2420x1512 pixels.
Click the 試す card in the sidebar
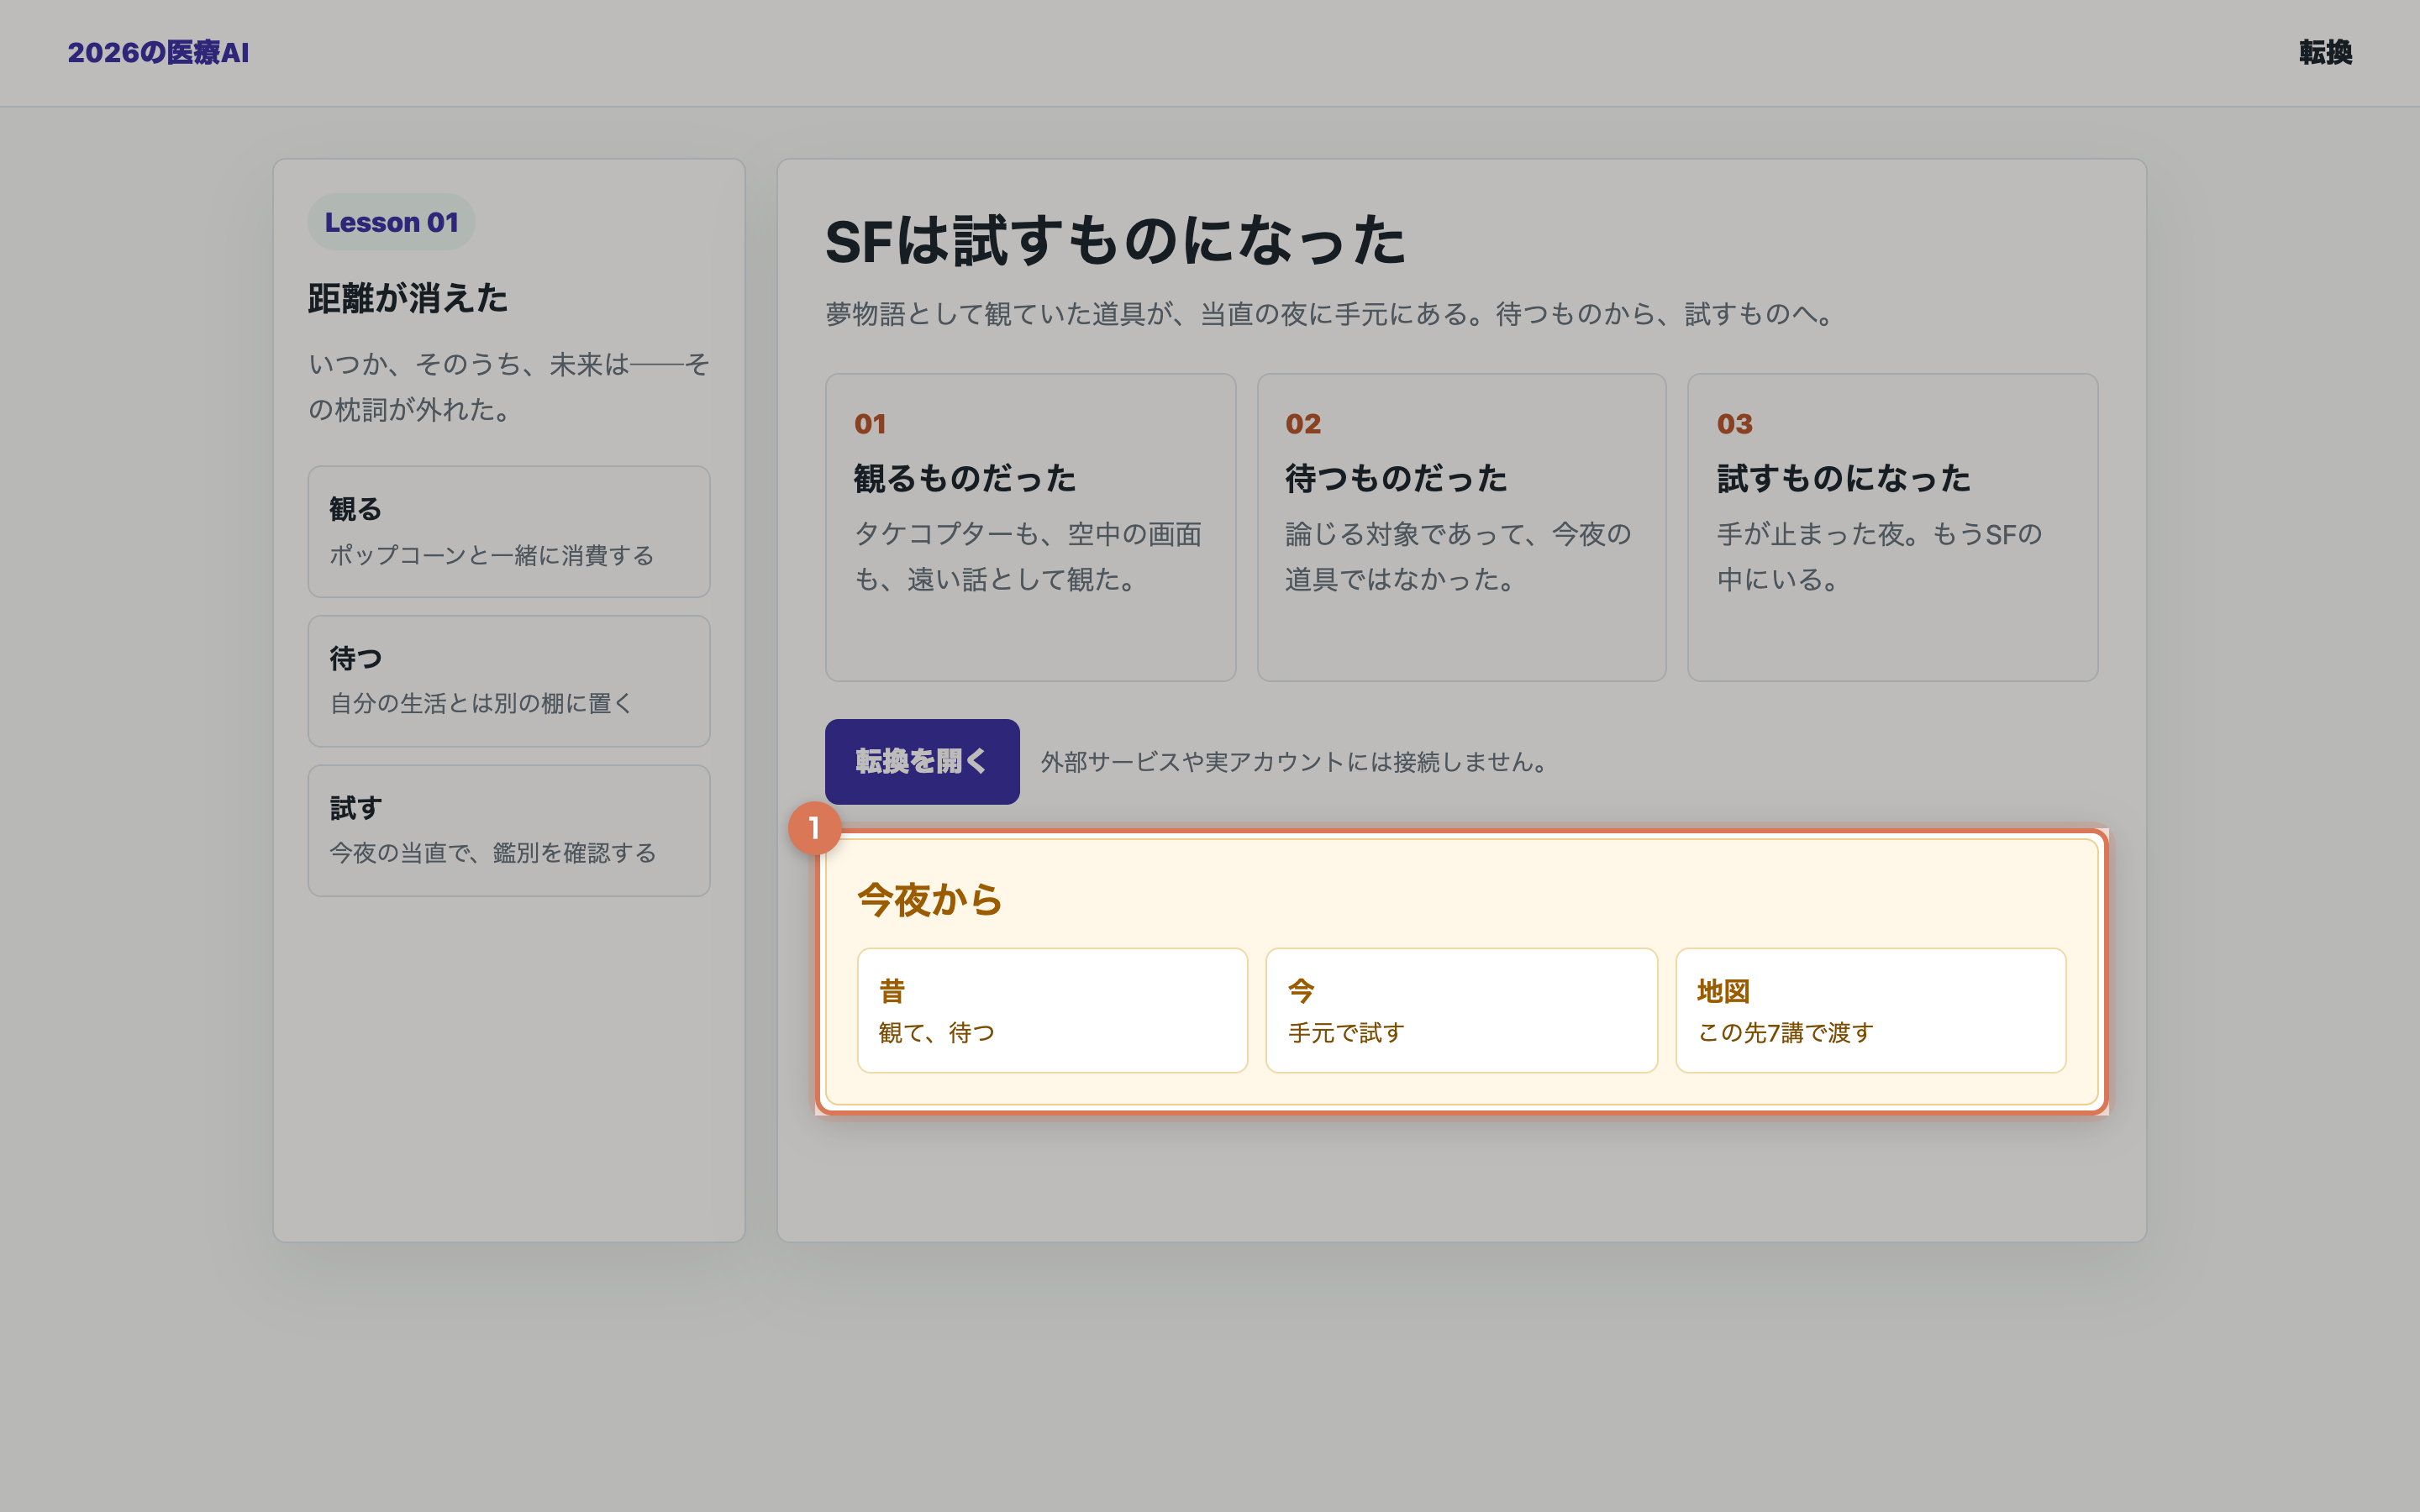click(509, 831)
